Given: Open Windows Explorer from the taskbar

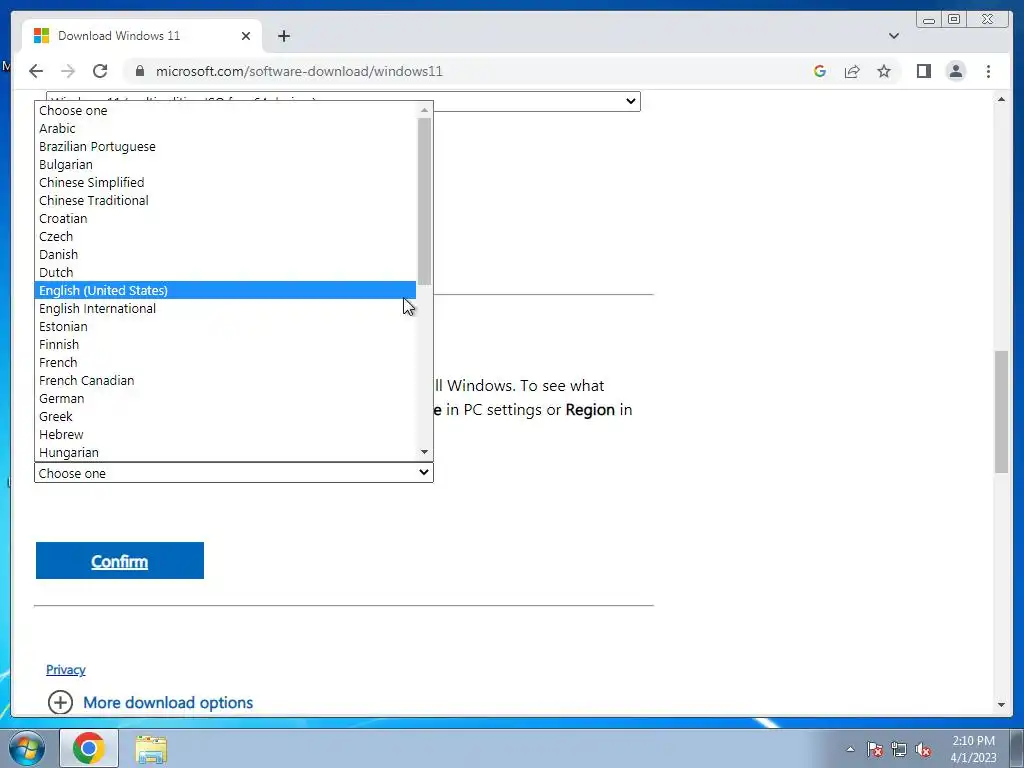Looking at the screenshot, I should [151, 748].
